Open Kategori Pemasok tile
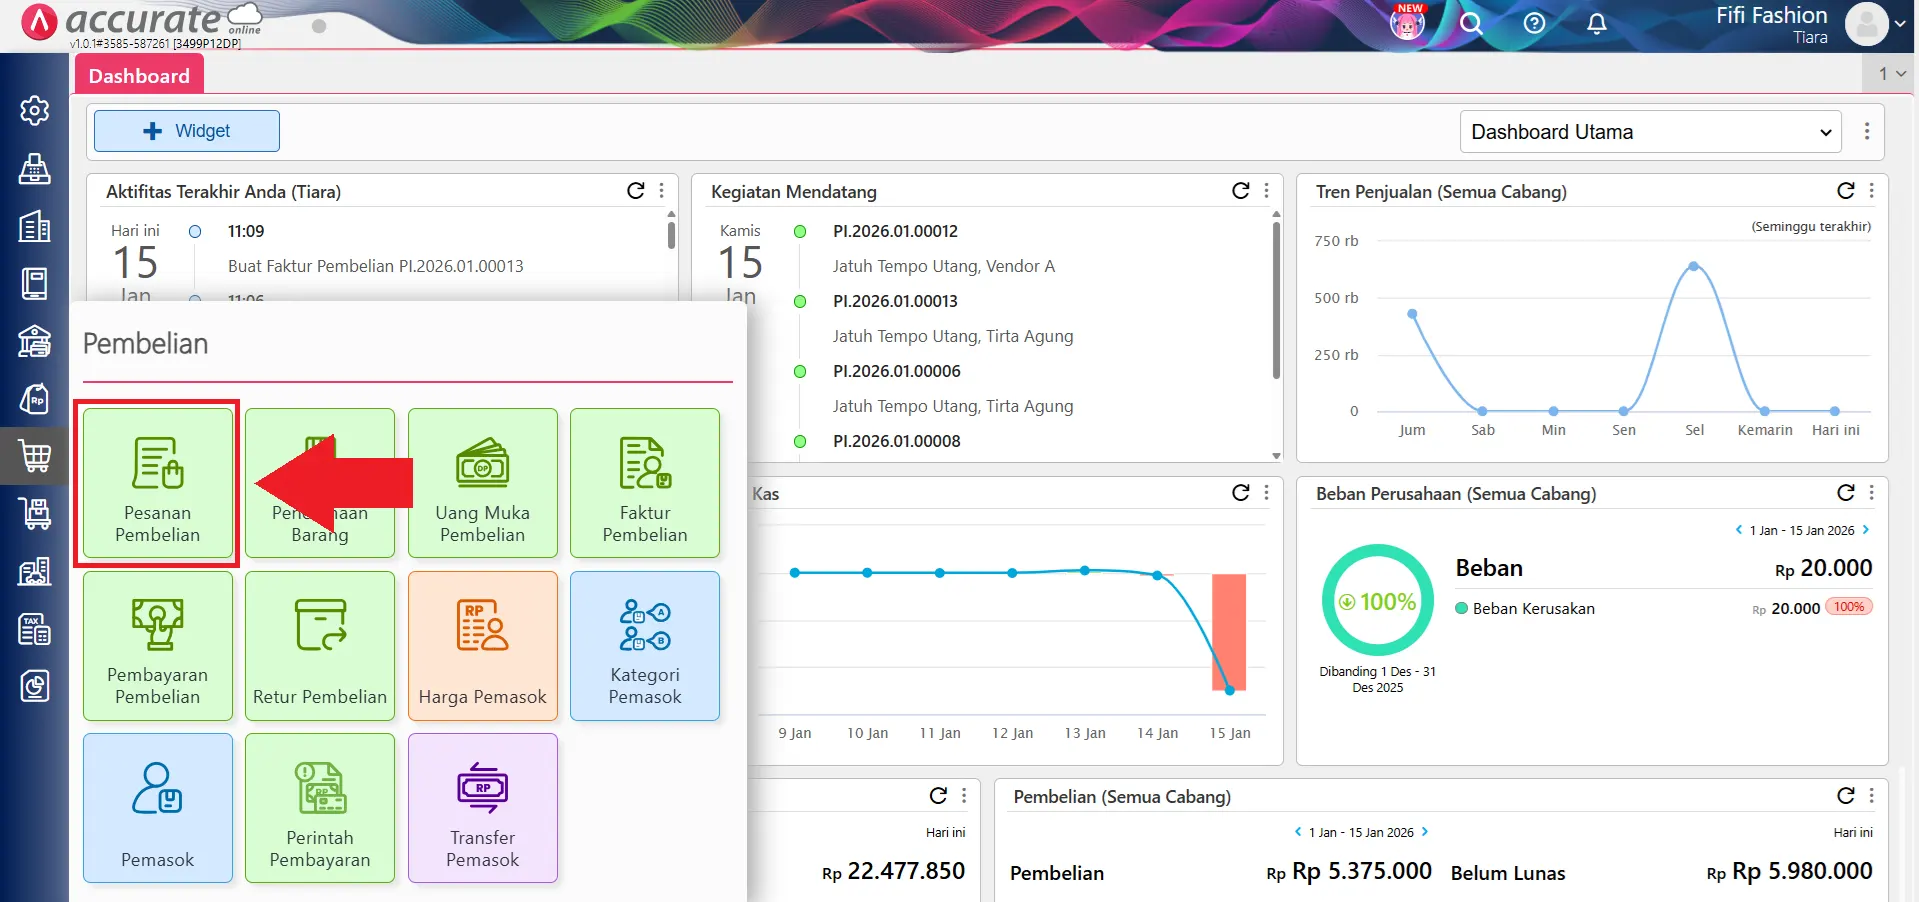1919x902 pixels. point(644,646)
